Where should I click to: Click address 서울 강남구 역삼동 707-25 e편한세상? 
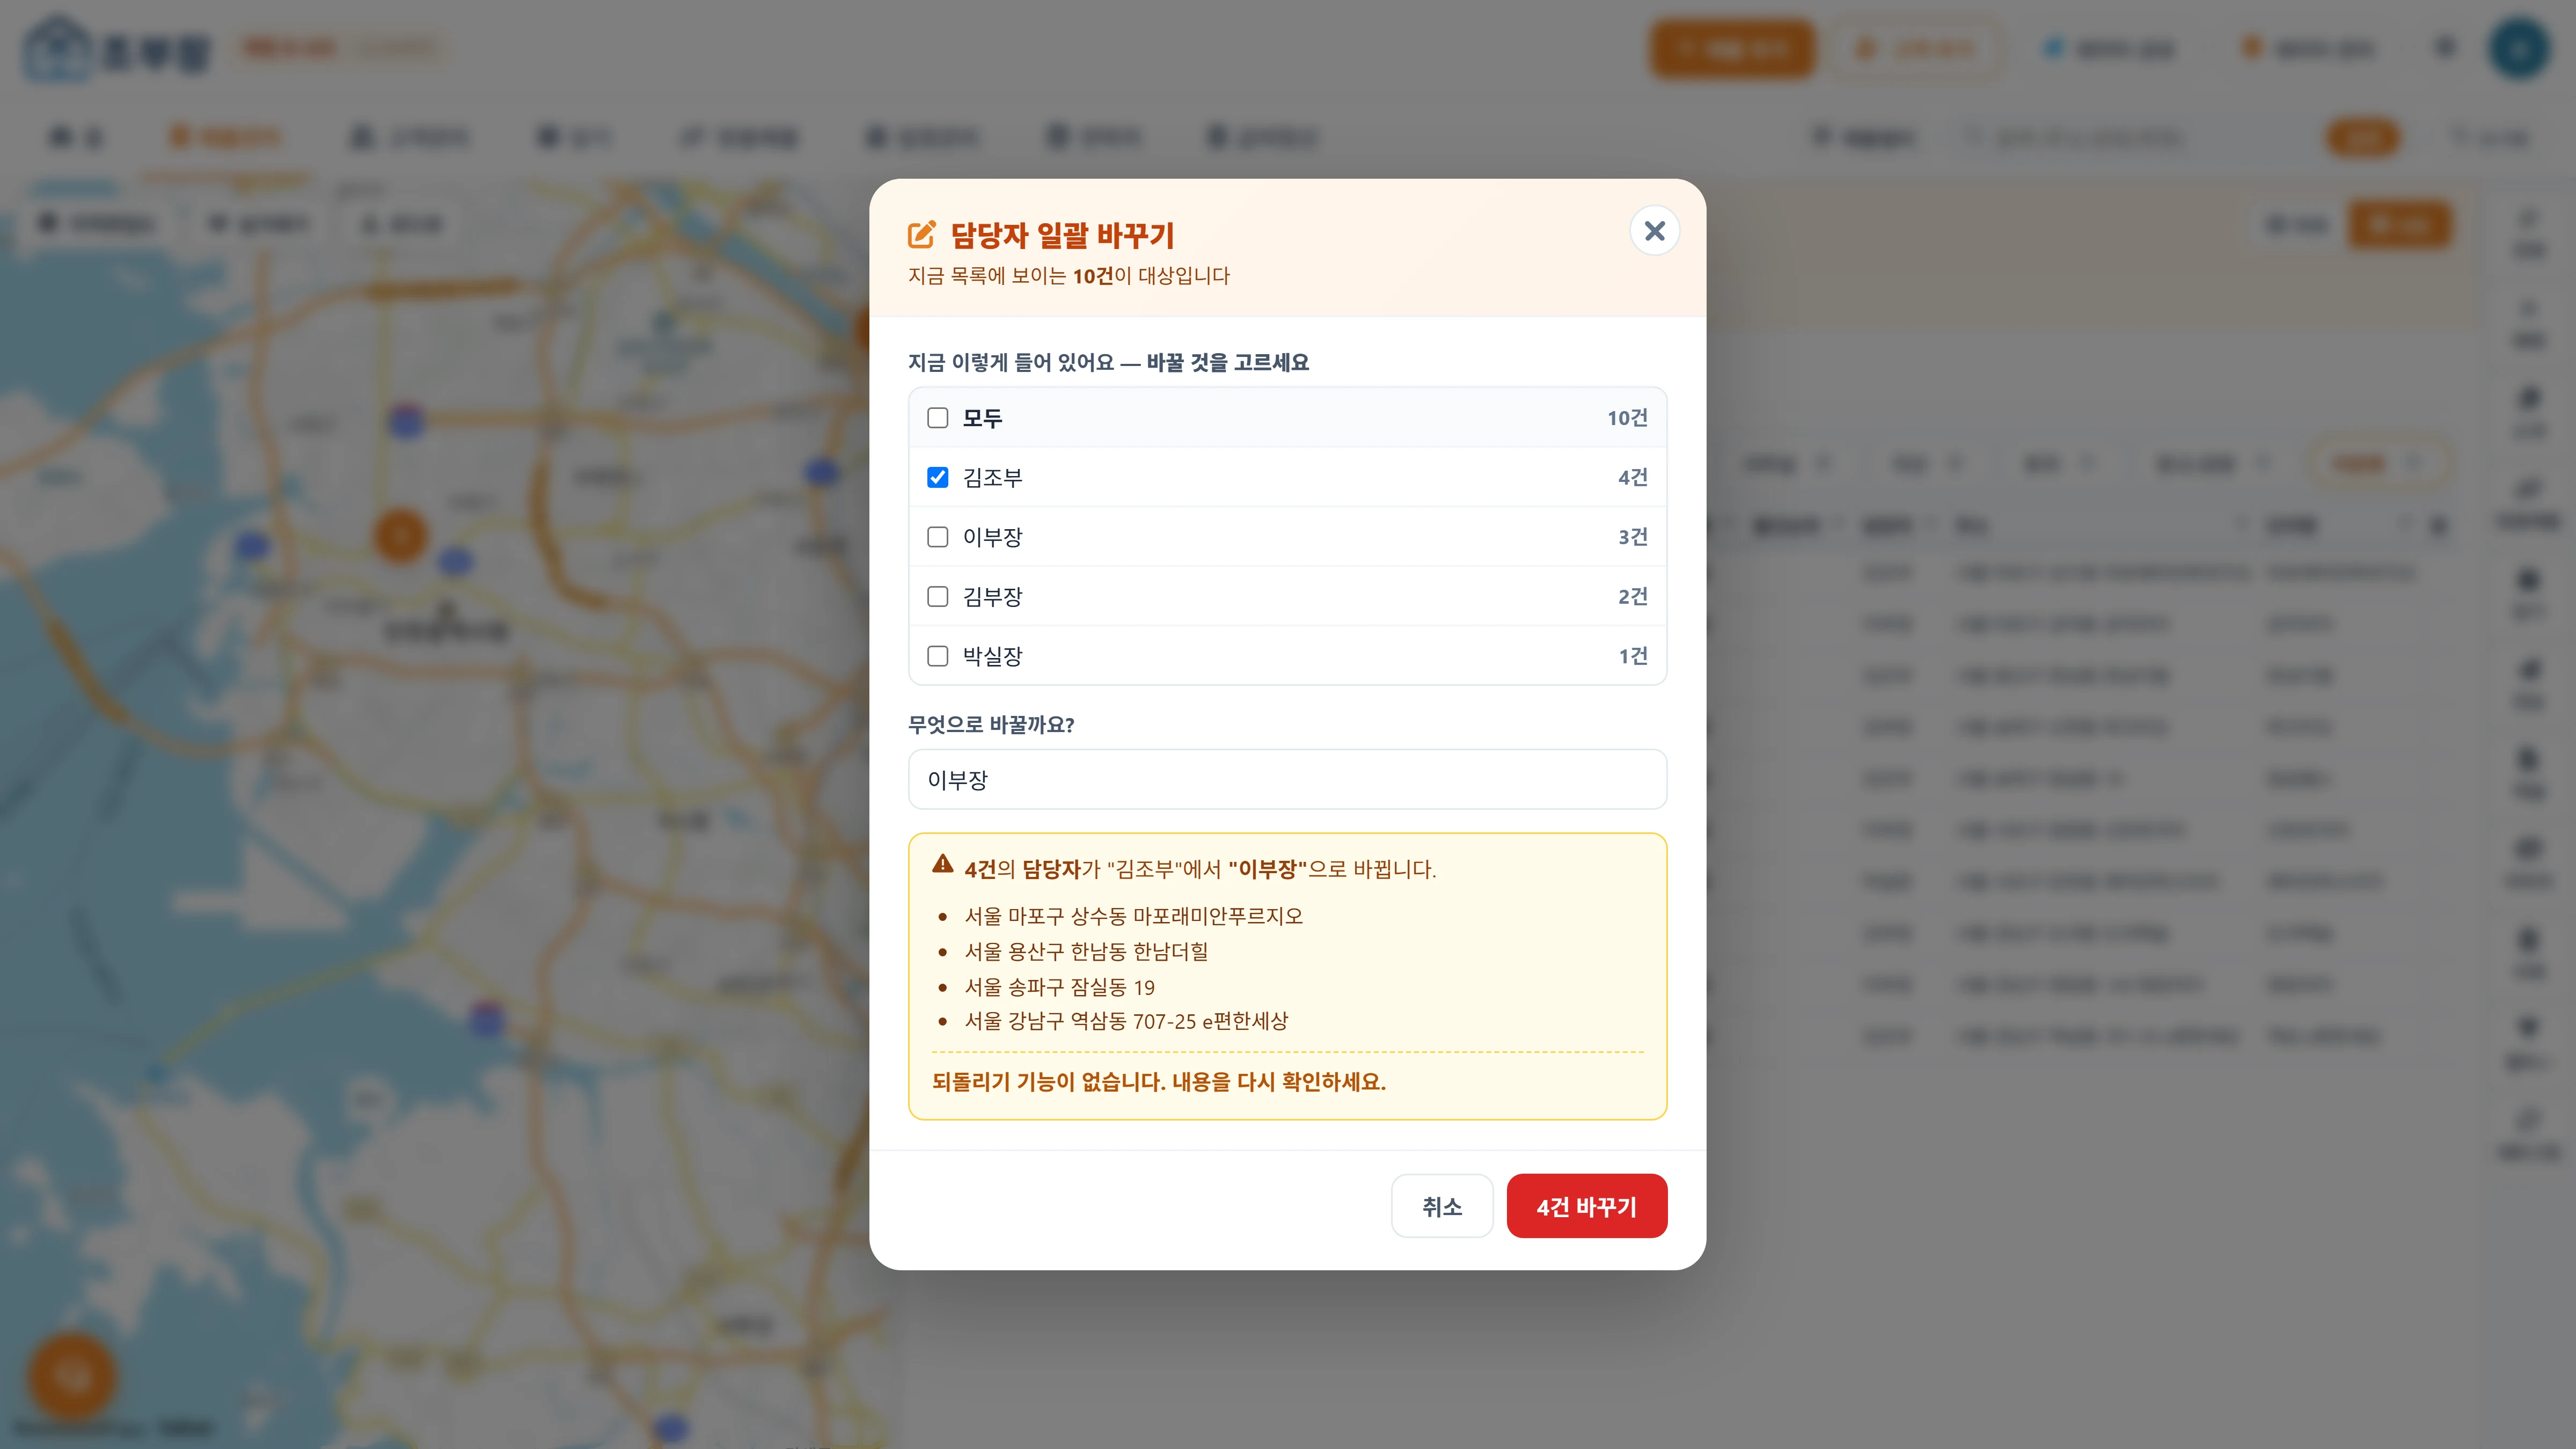1126,1021
